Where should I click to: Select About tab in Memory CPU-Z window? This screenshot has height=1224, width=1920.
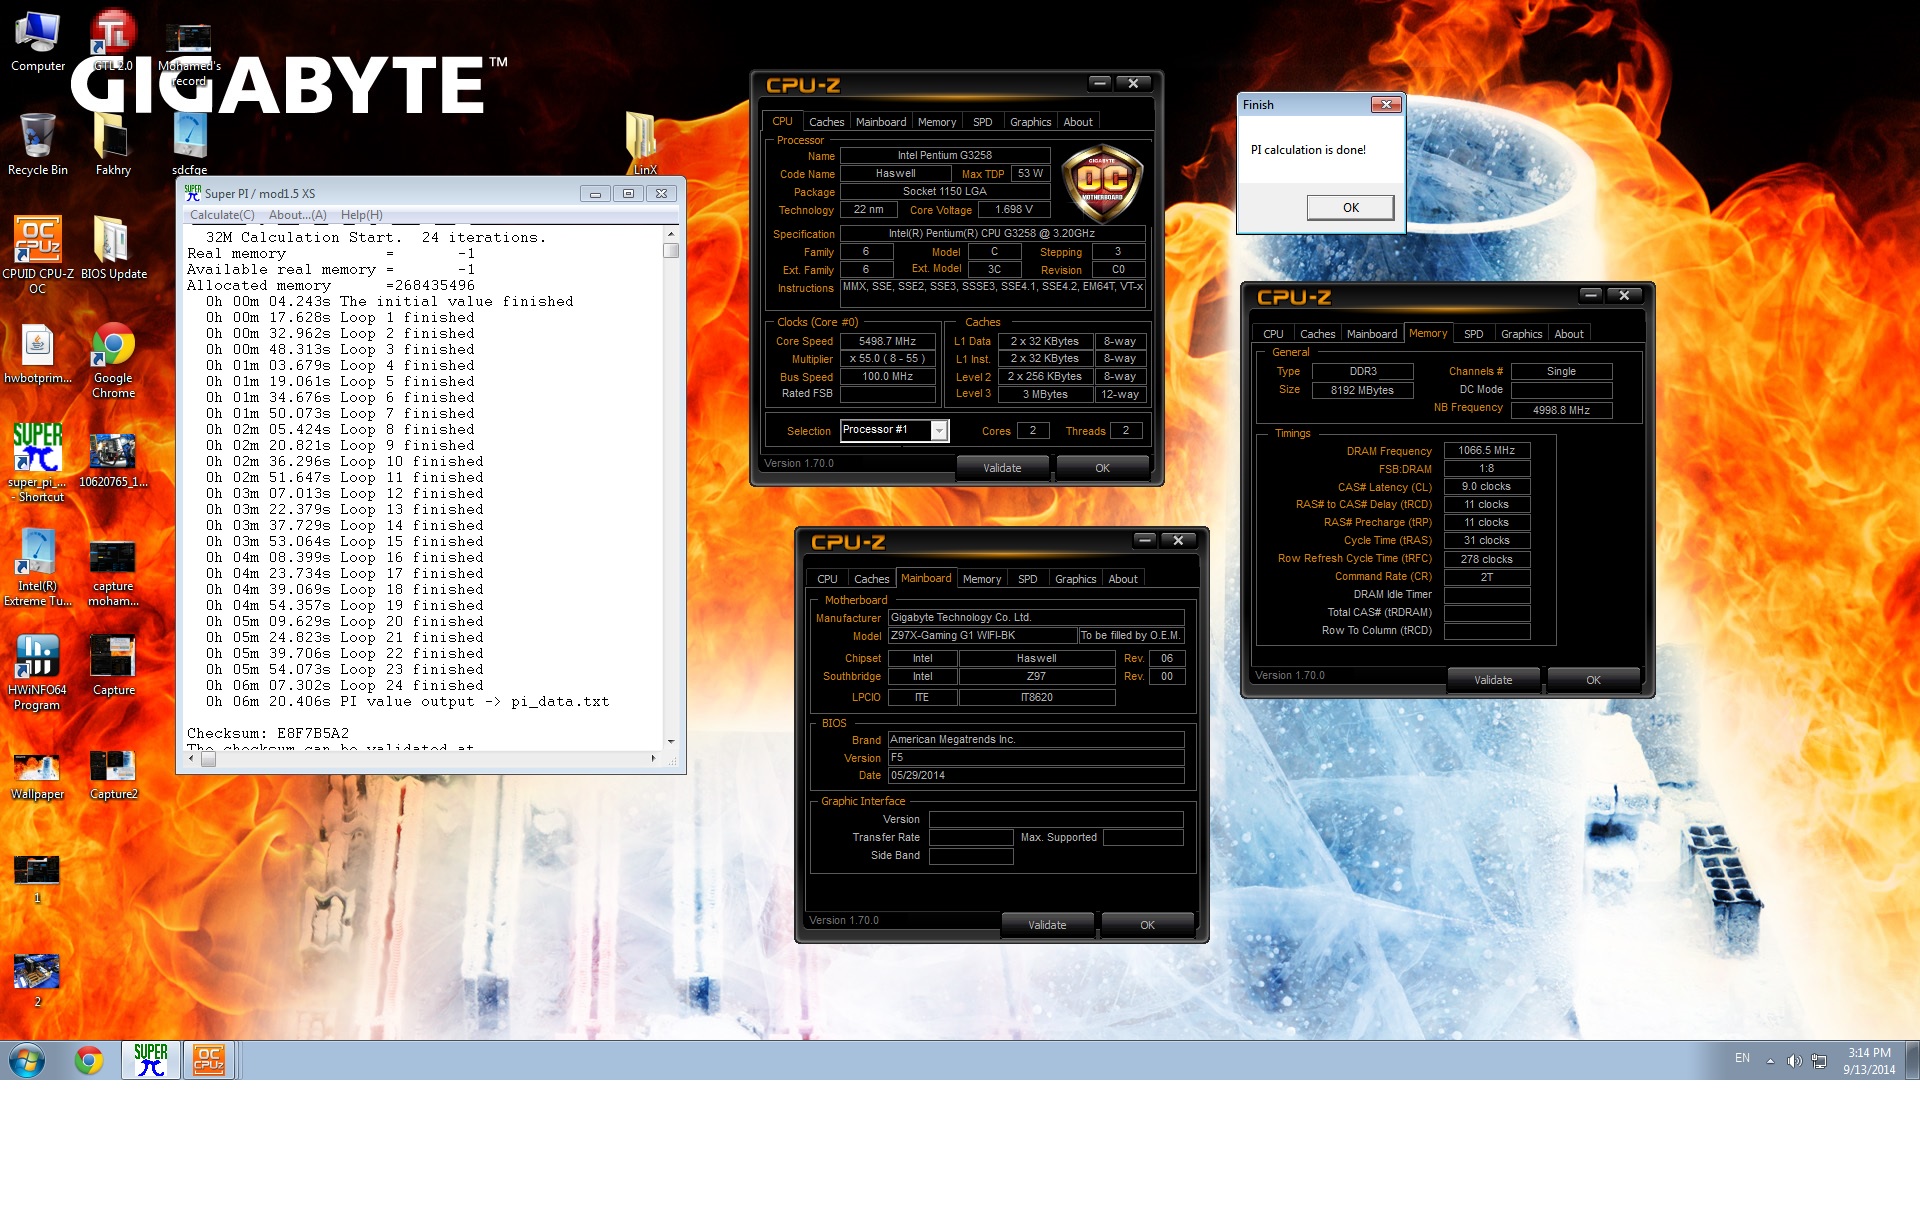click(x=1569, y=334)
